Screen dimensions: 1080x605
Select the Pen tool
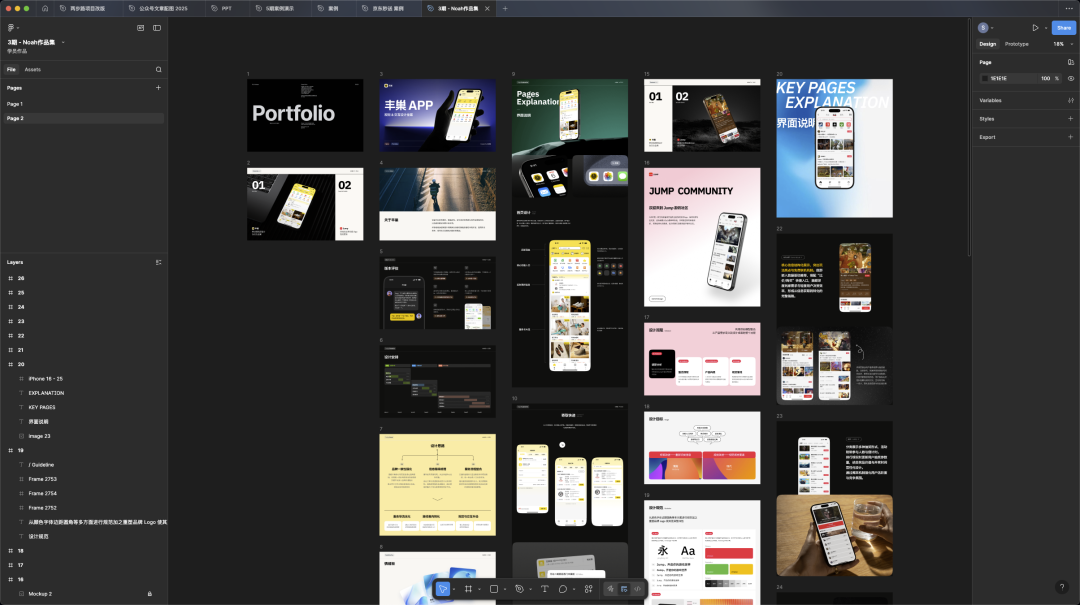tap(518, 589)
